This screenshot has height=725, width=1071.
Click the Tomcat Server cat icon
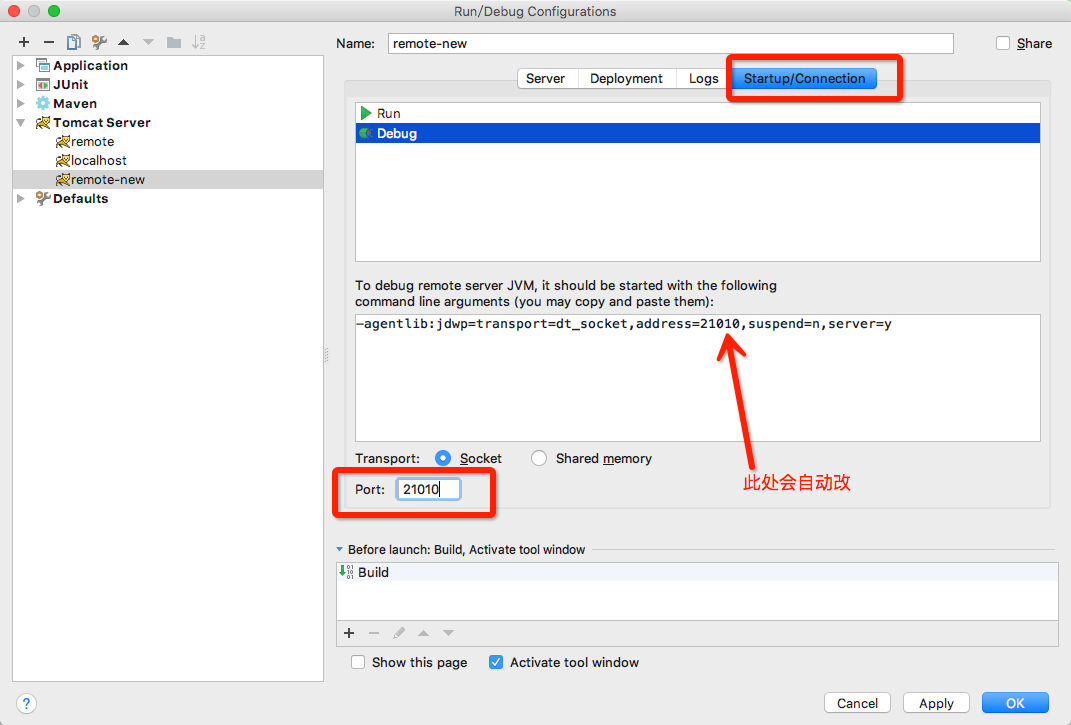coord(43,122)
